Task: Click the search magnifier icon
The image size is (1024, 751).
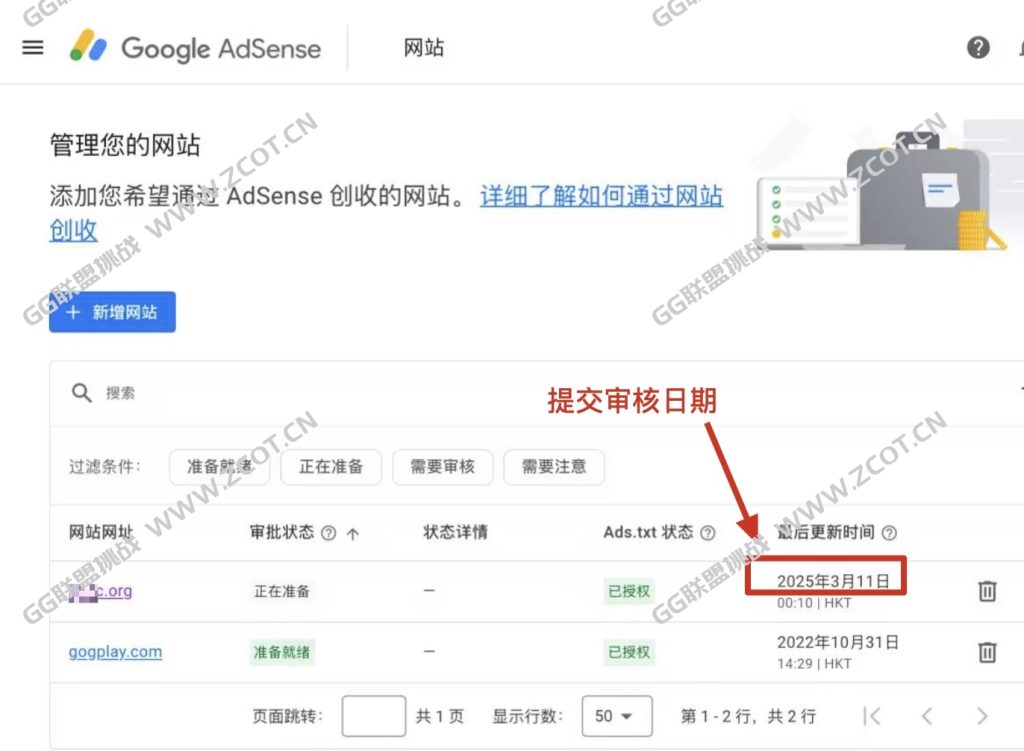Action: (82, 392)
